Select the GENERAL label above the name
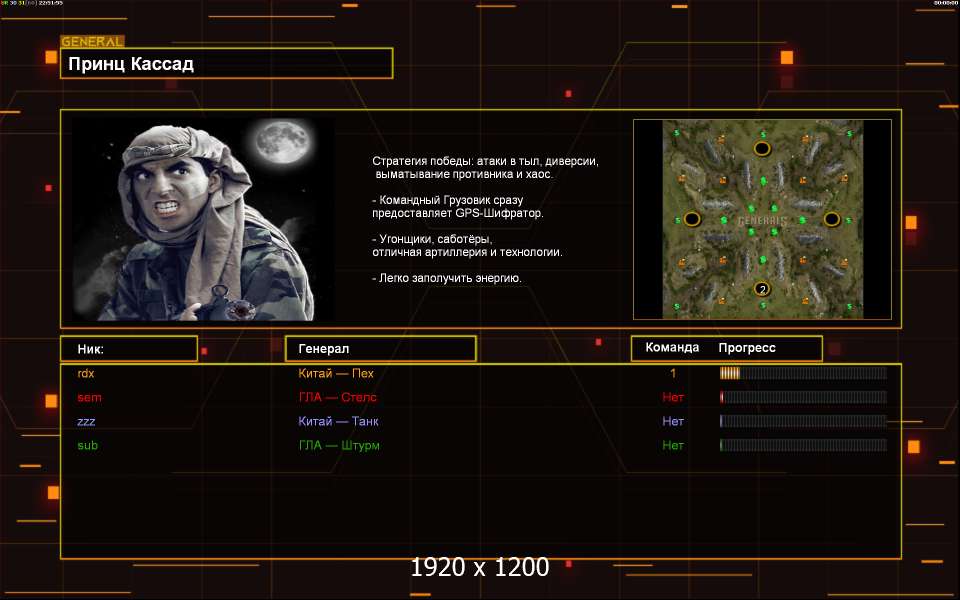This screenshot has height=600, width=960. point(92,42)
